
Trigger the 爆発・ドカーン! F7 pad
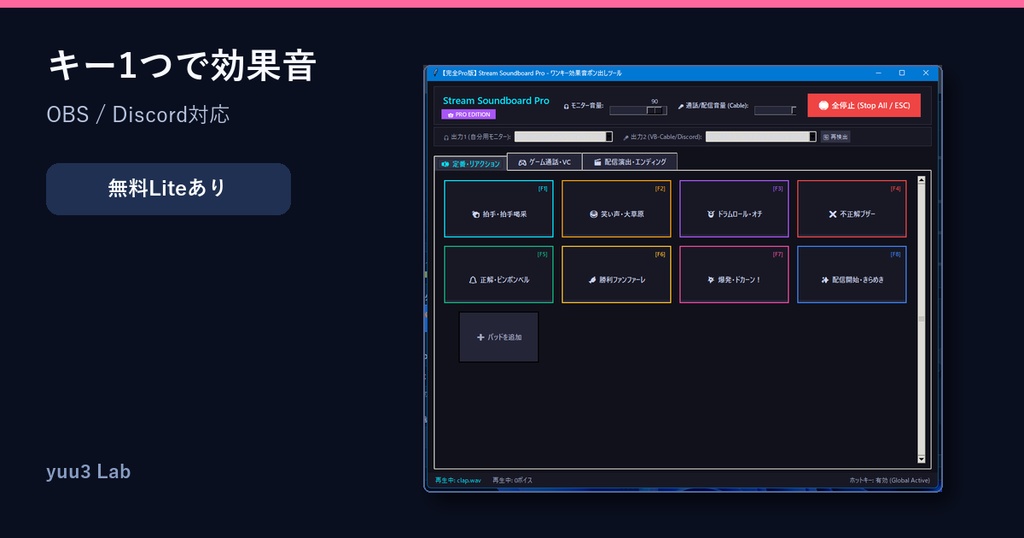(734, 274)
